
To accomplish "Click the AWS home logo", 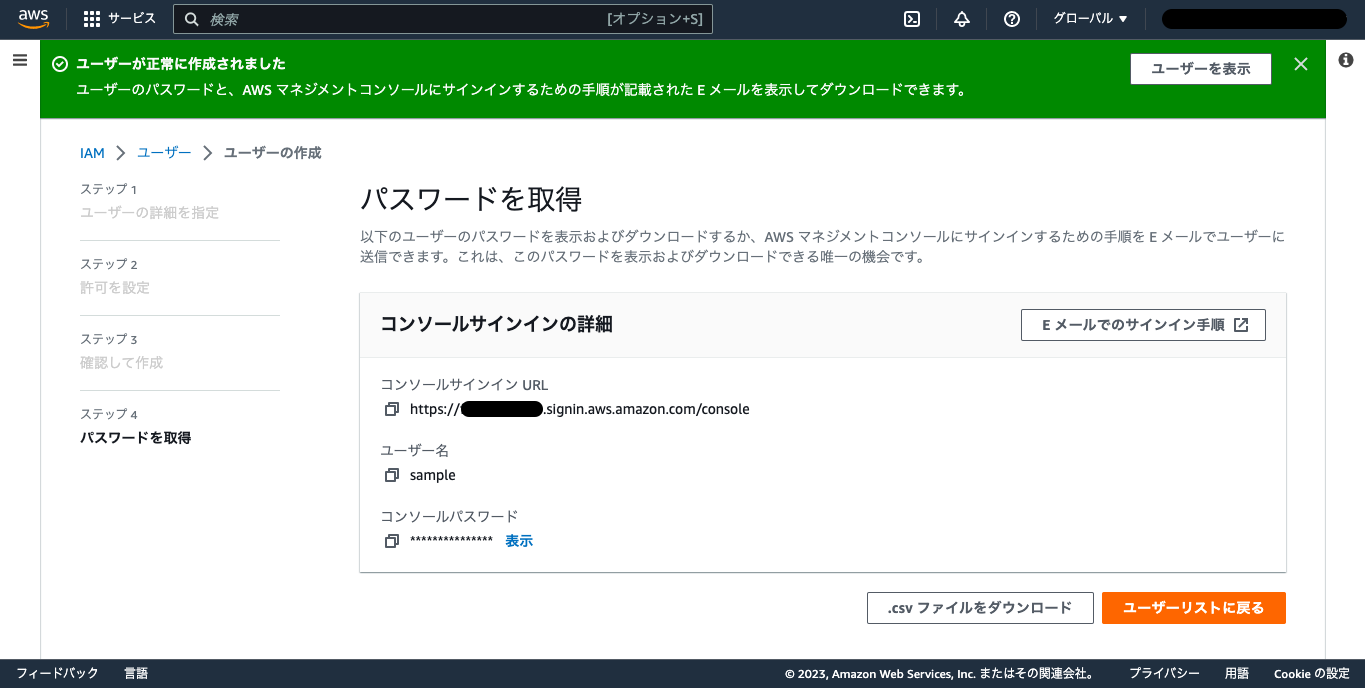I will (33, 18).
